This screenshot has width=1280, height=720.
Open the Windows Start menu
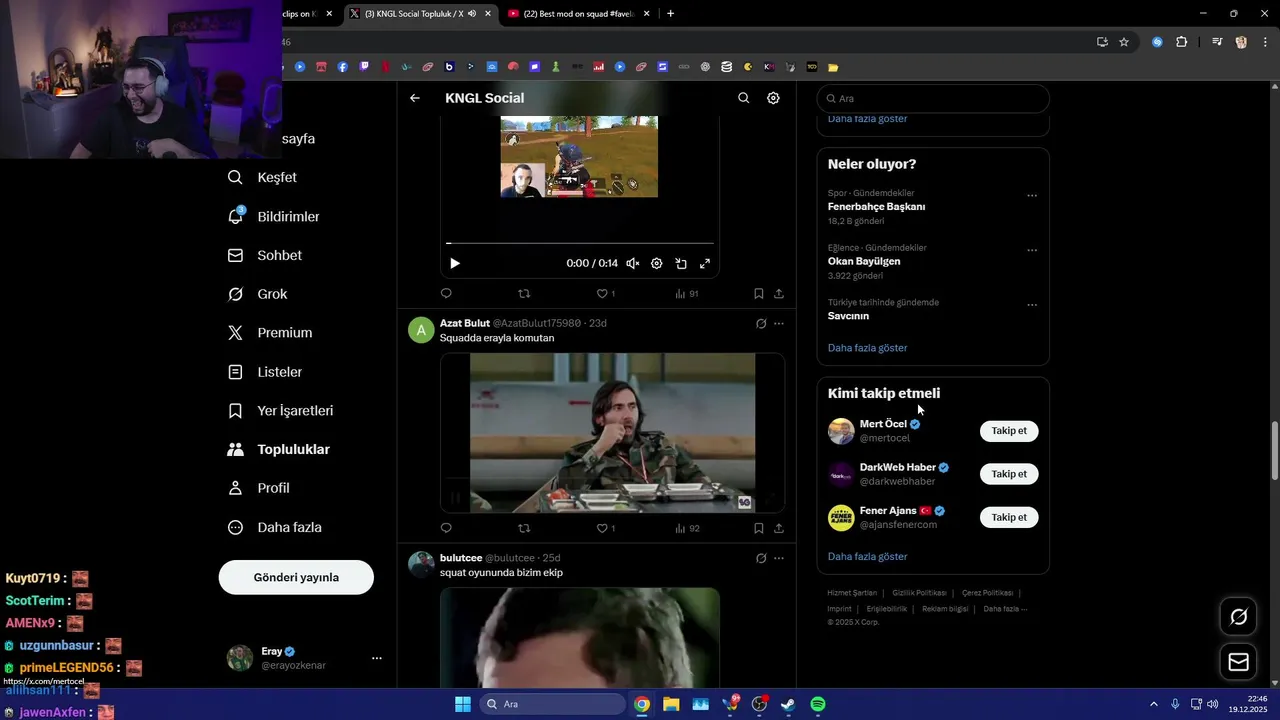pos(463,704)
